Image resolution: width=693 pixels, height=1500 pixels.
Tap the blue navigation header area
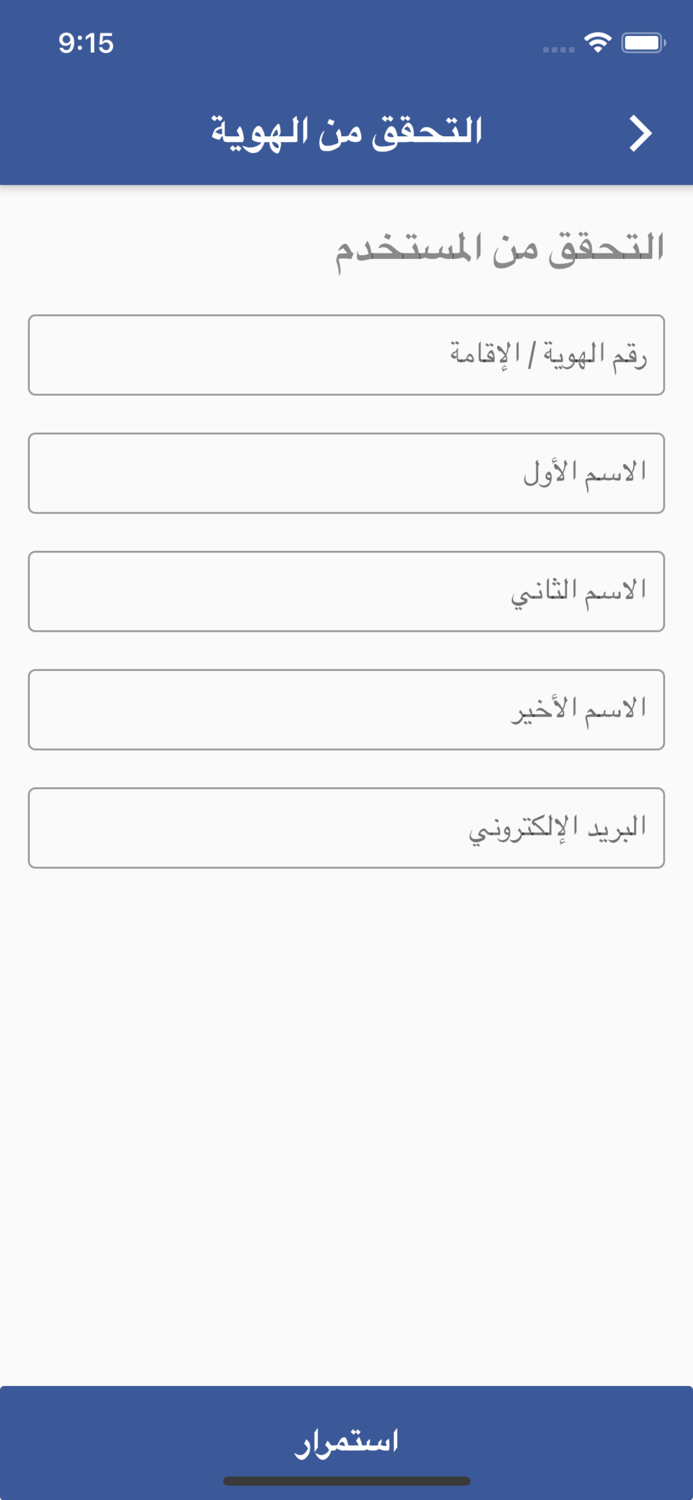click(x=346, y=129)
